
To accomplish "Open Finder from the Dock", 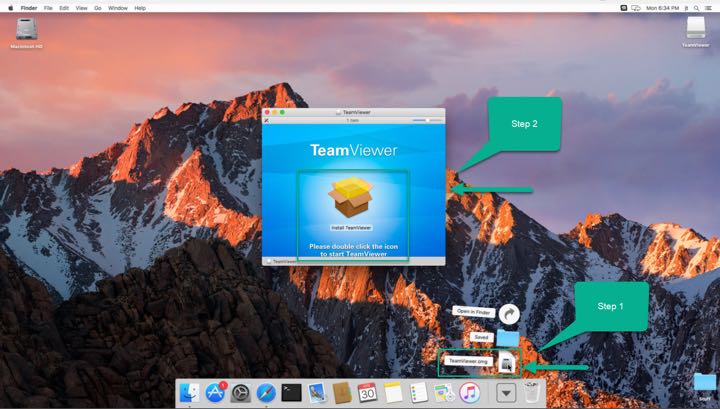I will (x=190, y=393).
